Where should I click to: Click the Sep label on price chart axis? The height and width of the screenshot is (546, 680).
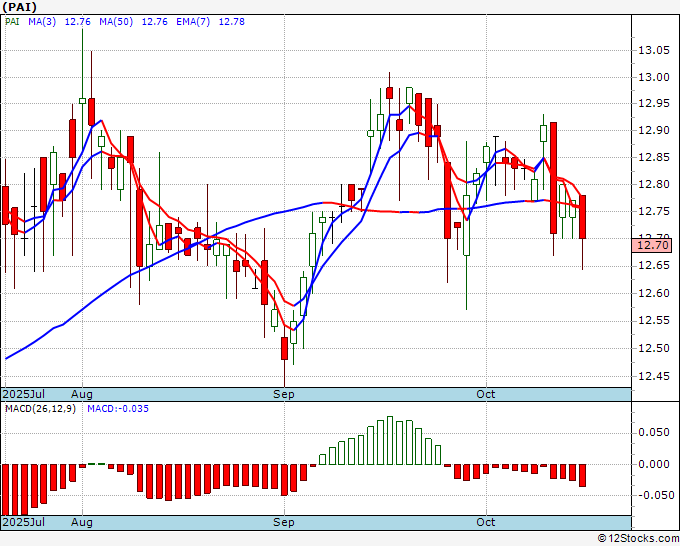[x=284, y=394]
